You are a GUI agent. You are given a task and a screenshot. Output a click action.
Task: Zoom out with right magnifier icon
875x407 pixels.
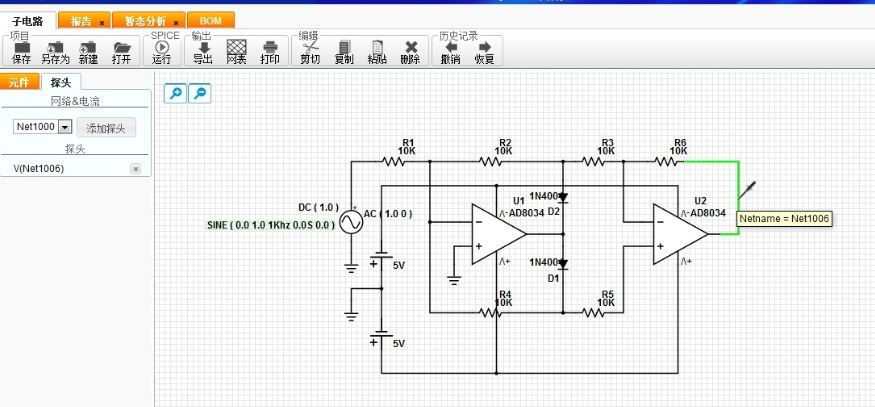point(200,93)
